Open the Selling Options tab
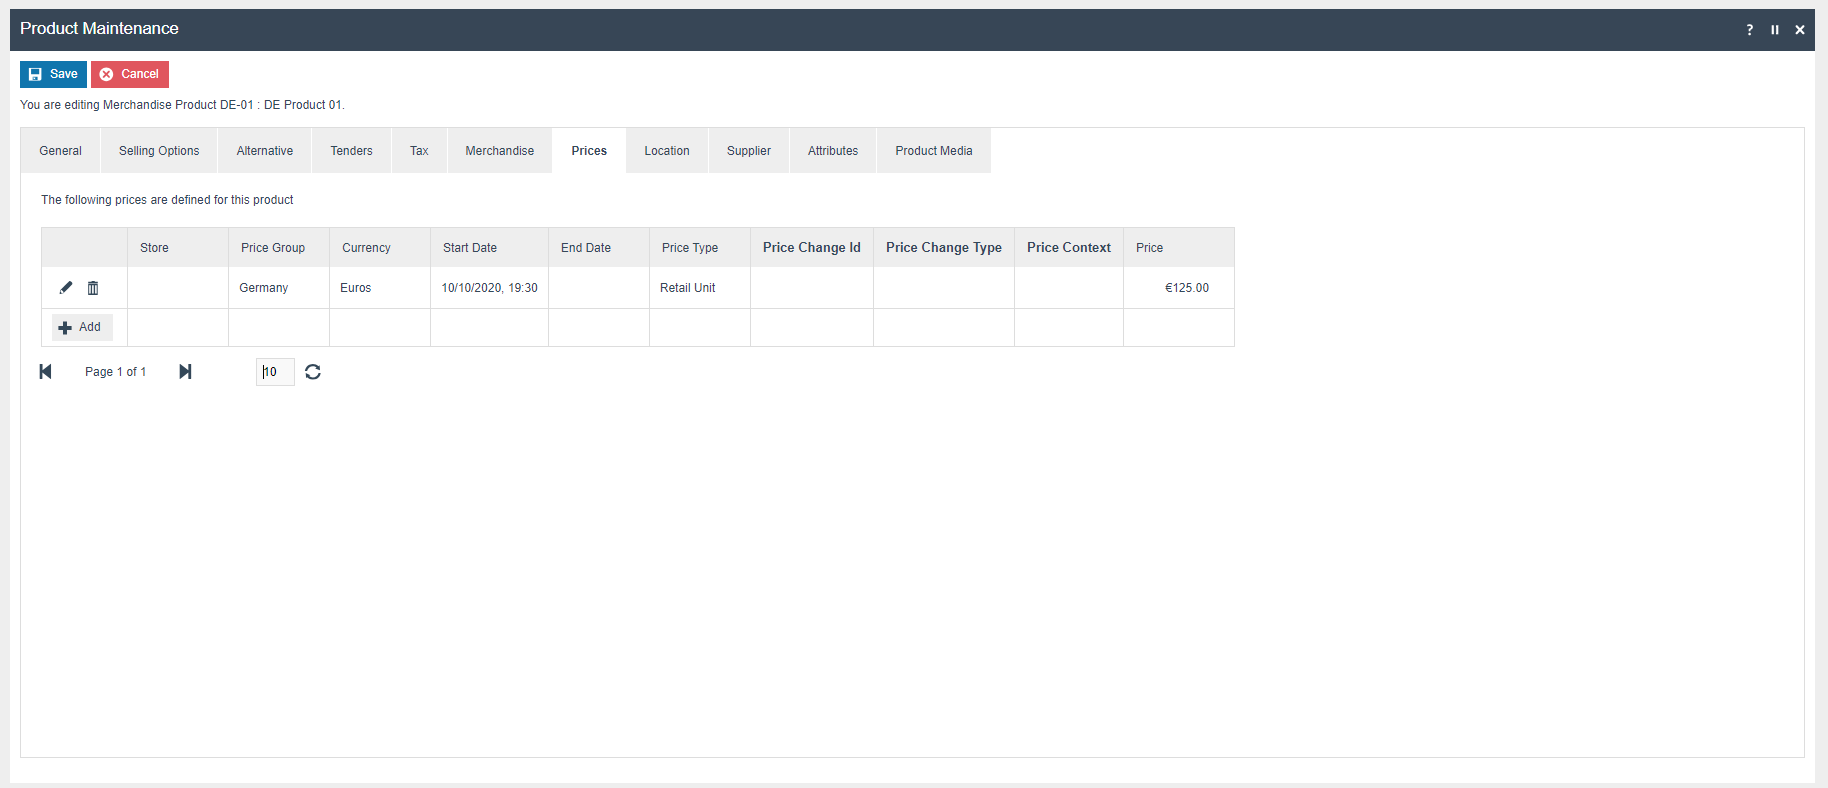 pyautogui.click(x=159, y=151)
